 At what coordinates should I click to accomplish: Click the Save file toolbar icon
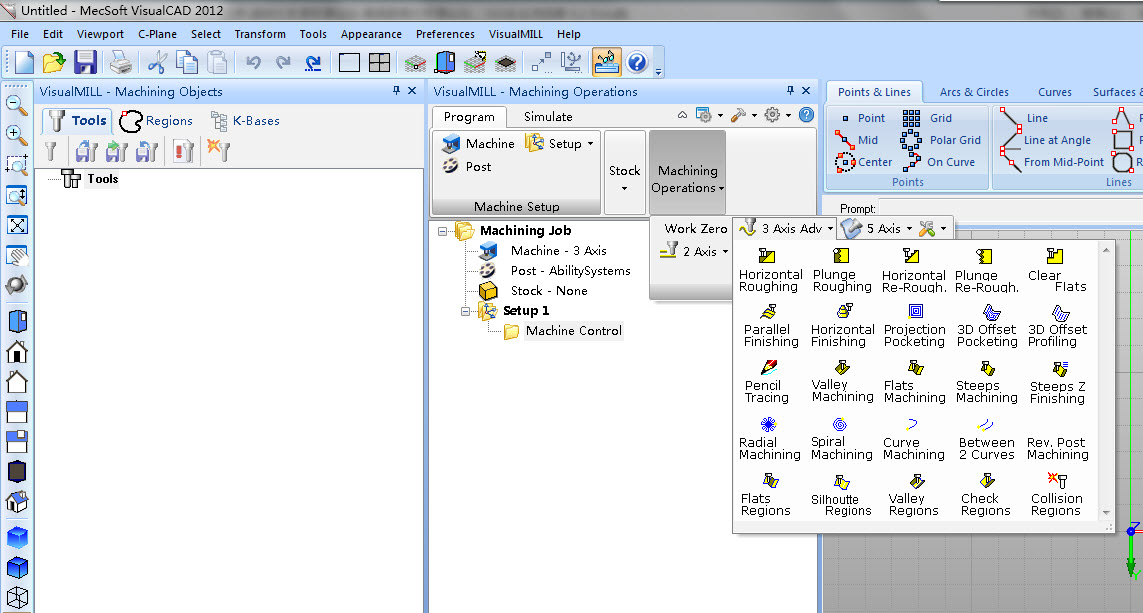(x=85, y=63)
